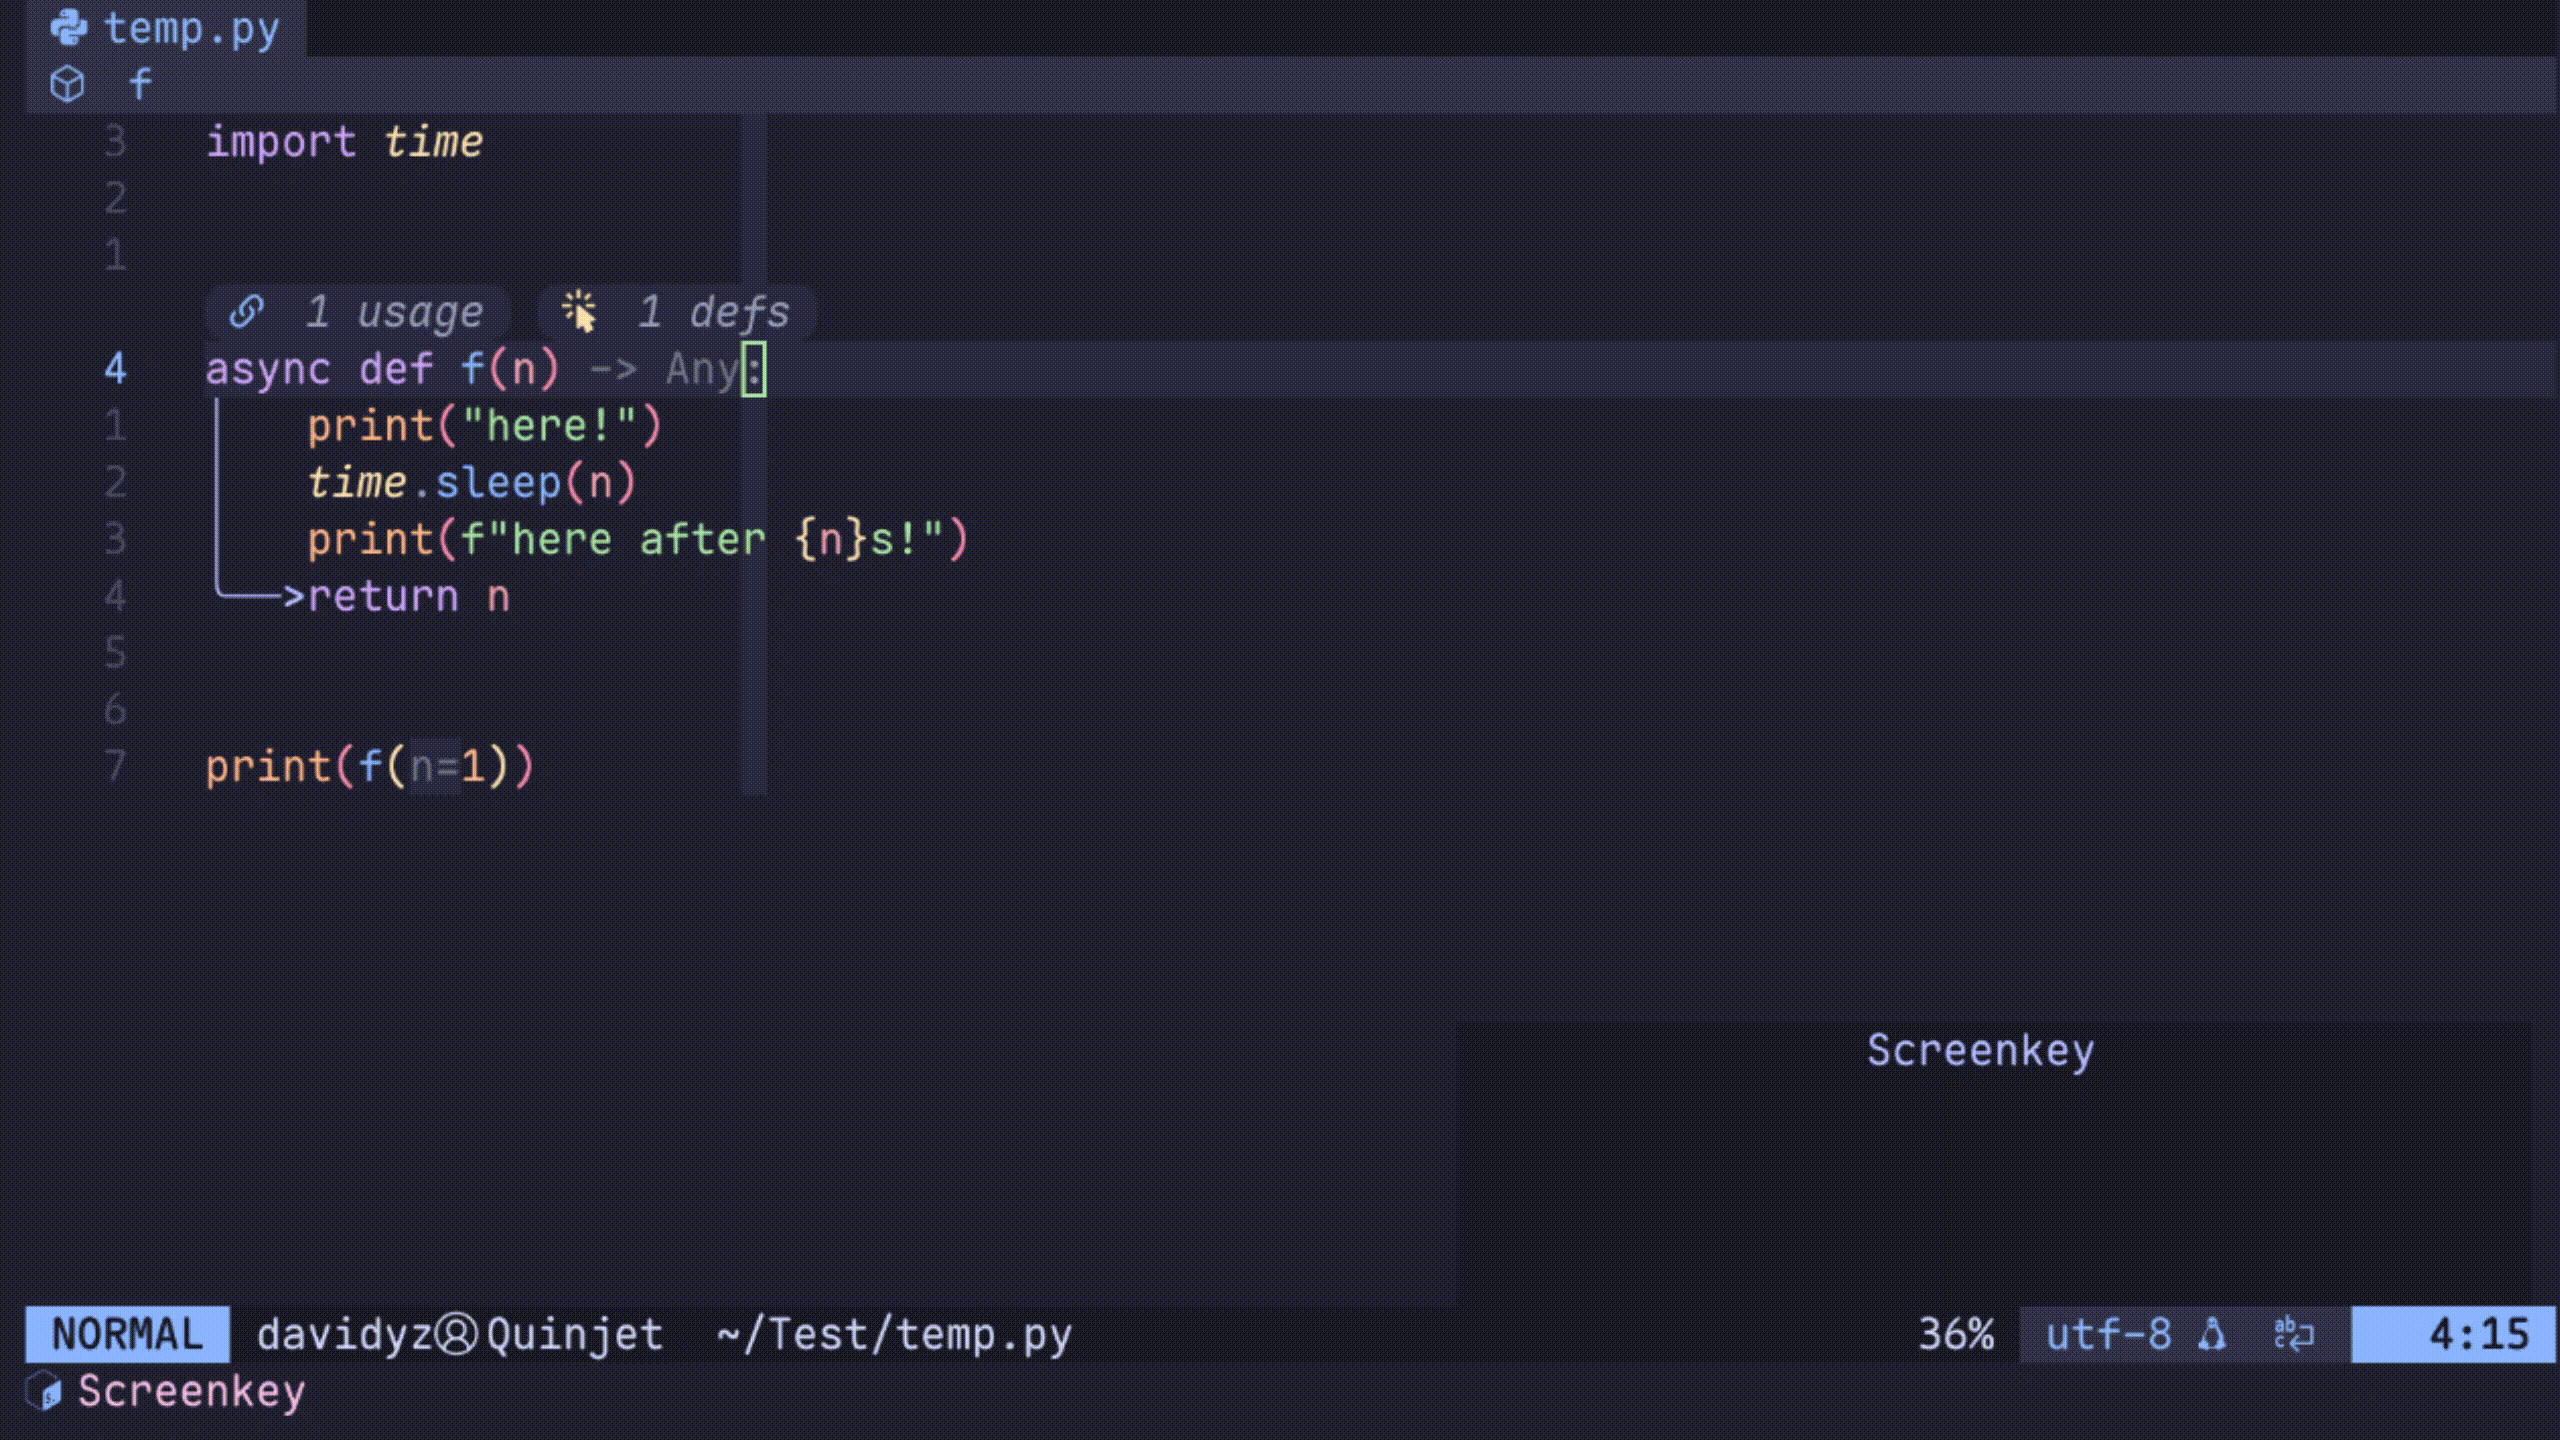Click the ~/Test/temp.py path in statusline
Screen dimensions: 2560x1440
pos(894,1334)
